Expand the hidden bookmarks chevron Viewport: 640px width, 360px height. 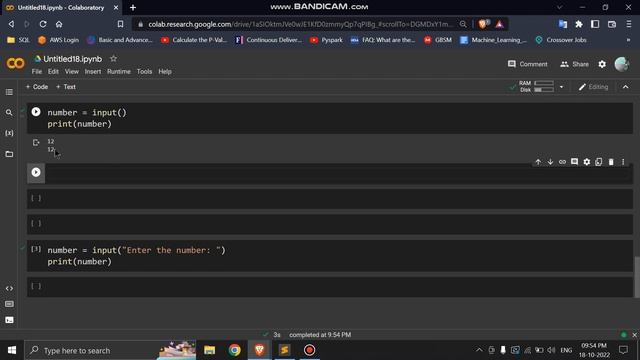(x=628, y=40)
